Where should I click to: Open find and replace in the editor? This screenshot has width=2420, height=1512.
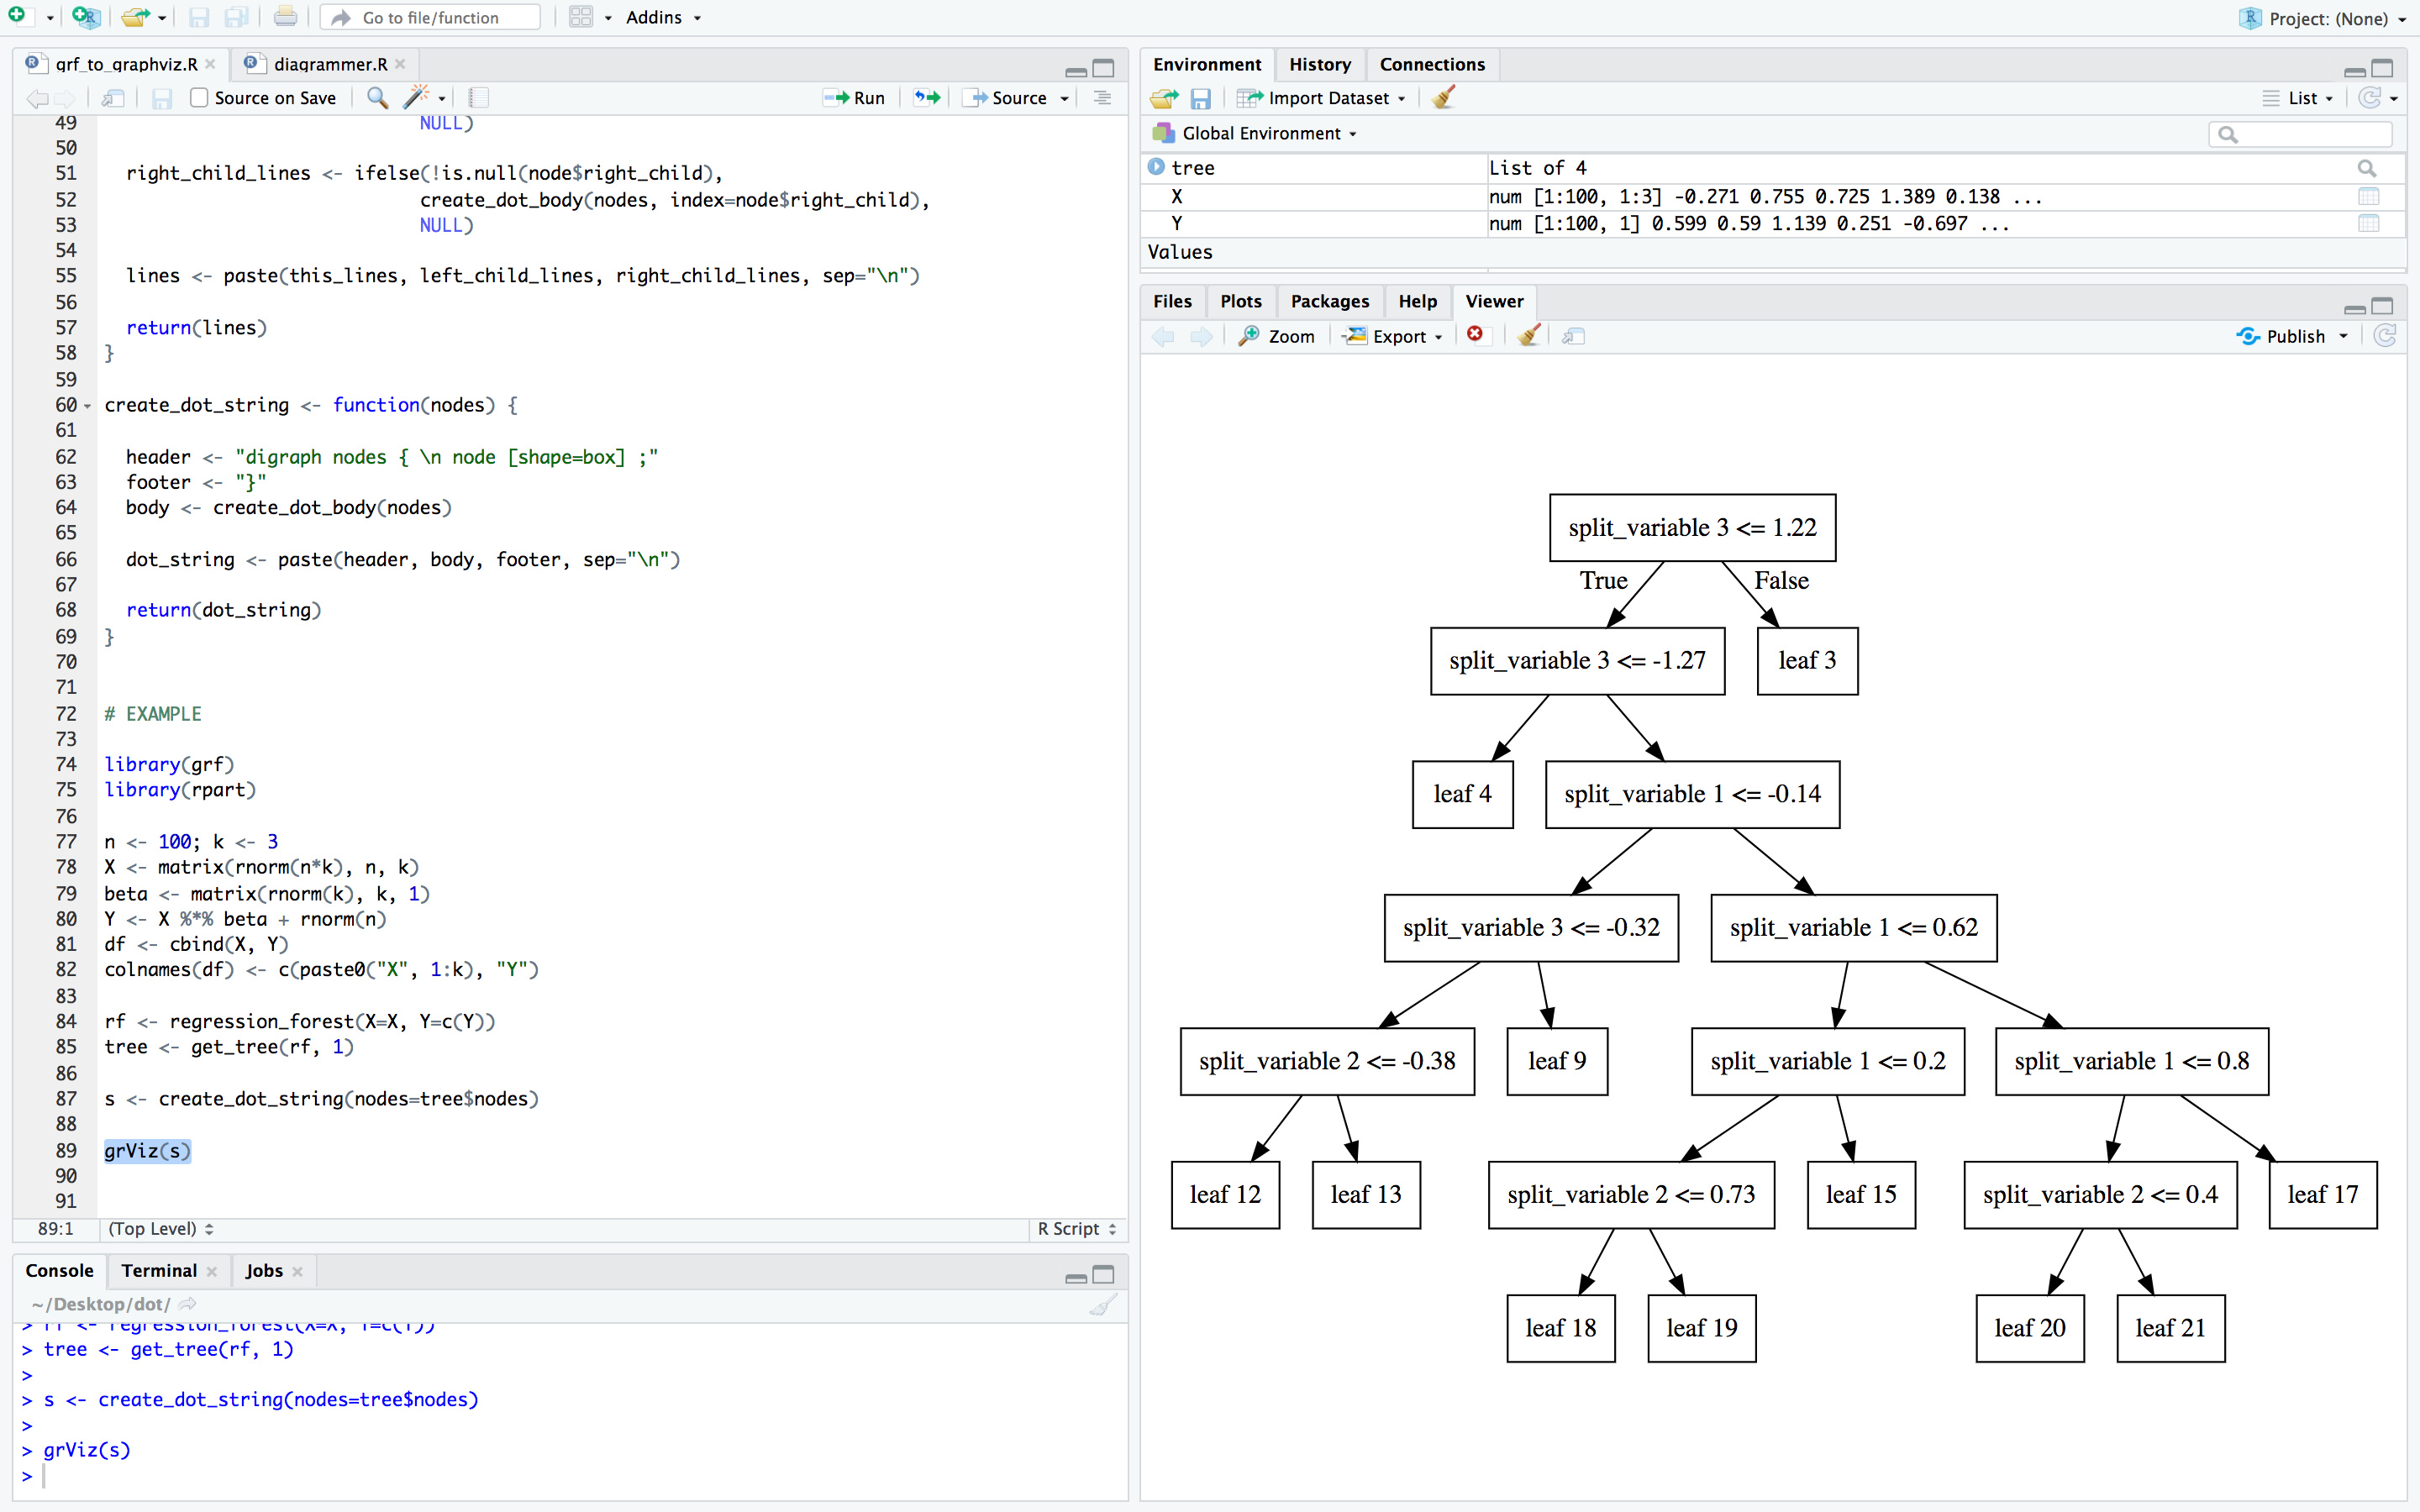point(378,98)
